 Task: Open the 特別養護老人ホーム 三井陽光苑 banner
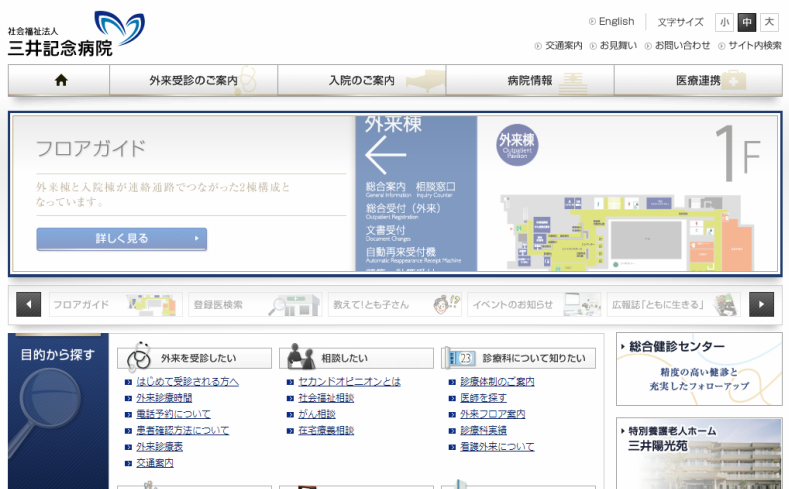pyautogui.click(x=699, y=453)
